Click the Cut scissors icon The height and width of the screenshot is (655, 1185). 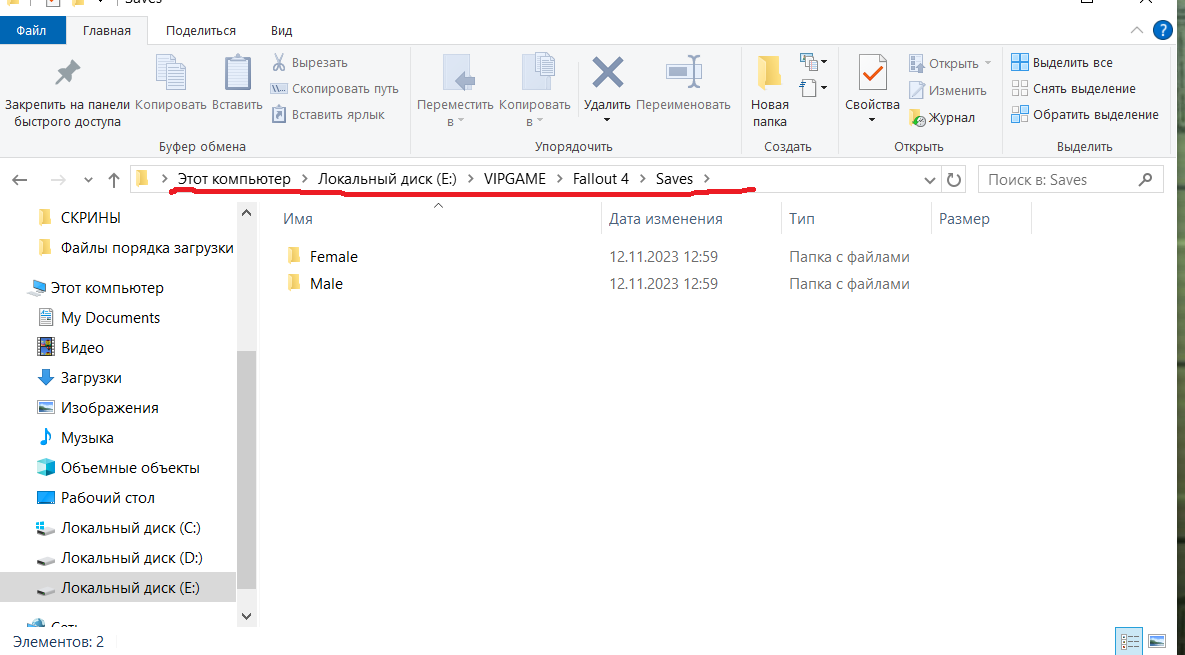pos(279,63)
